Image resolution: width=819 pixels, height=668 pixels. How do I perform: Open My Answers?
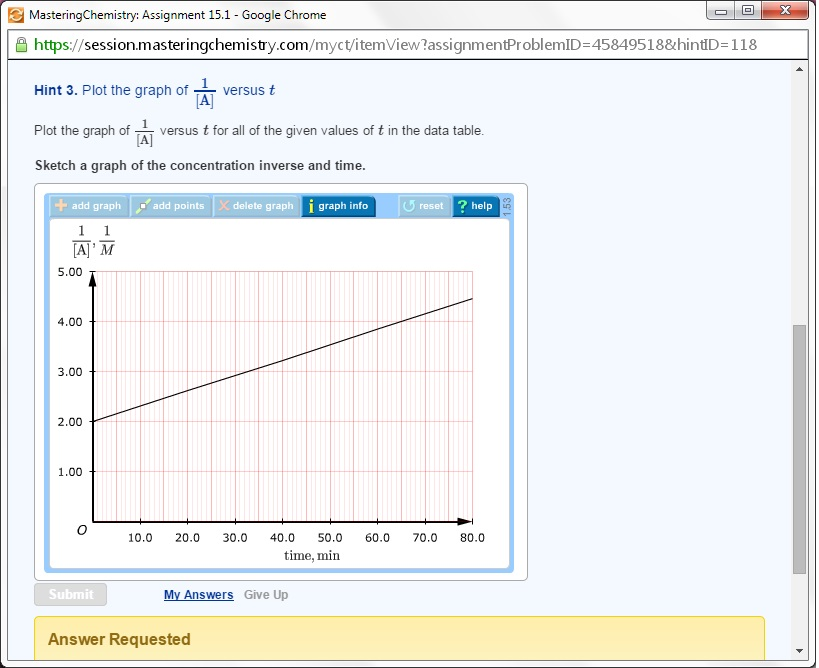point(197,594)
